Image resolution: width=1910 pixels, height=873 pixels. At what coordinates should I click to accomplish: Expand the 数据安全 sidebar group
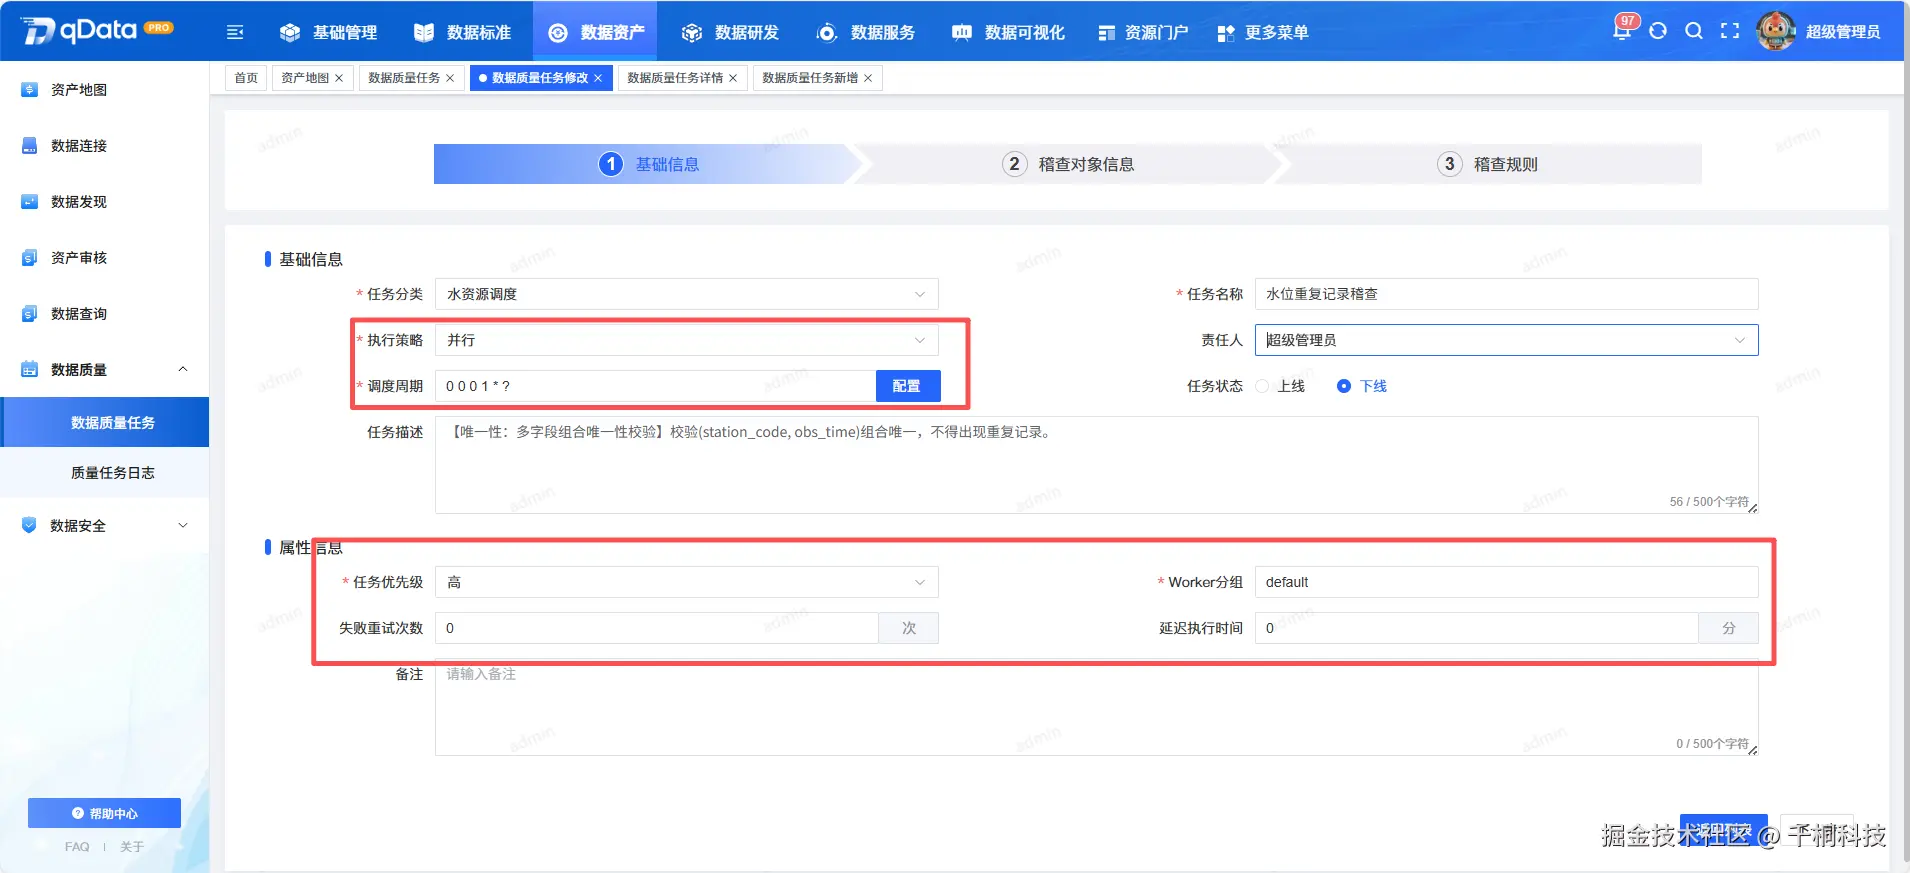click(x=183, y=526)
